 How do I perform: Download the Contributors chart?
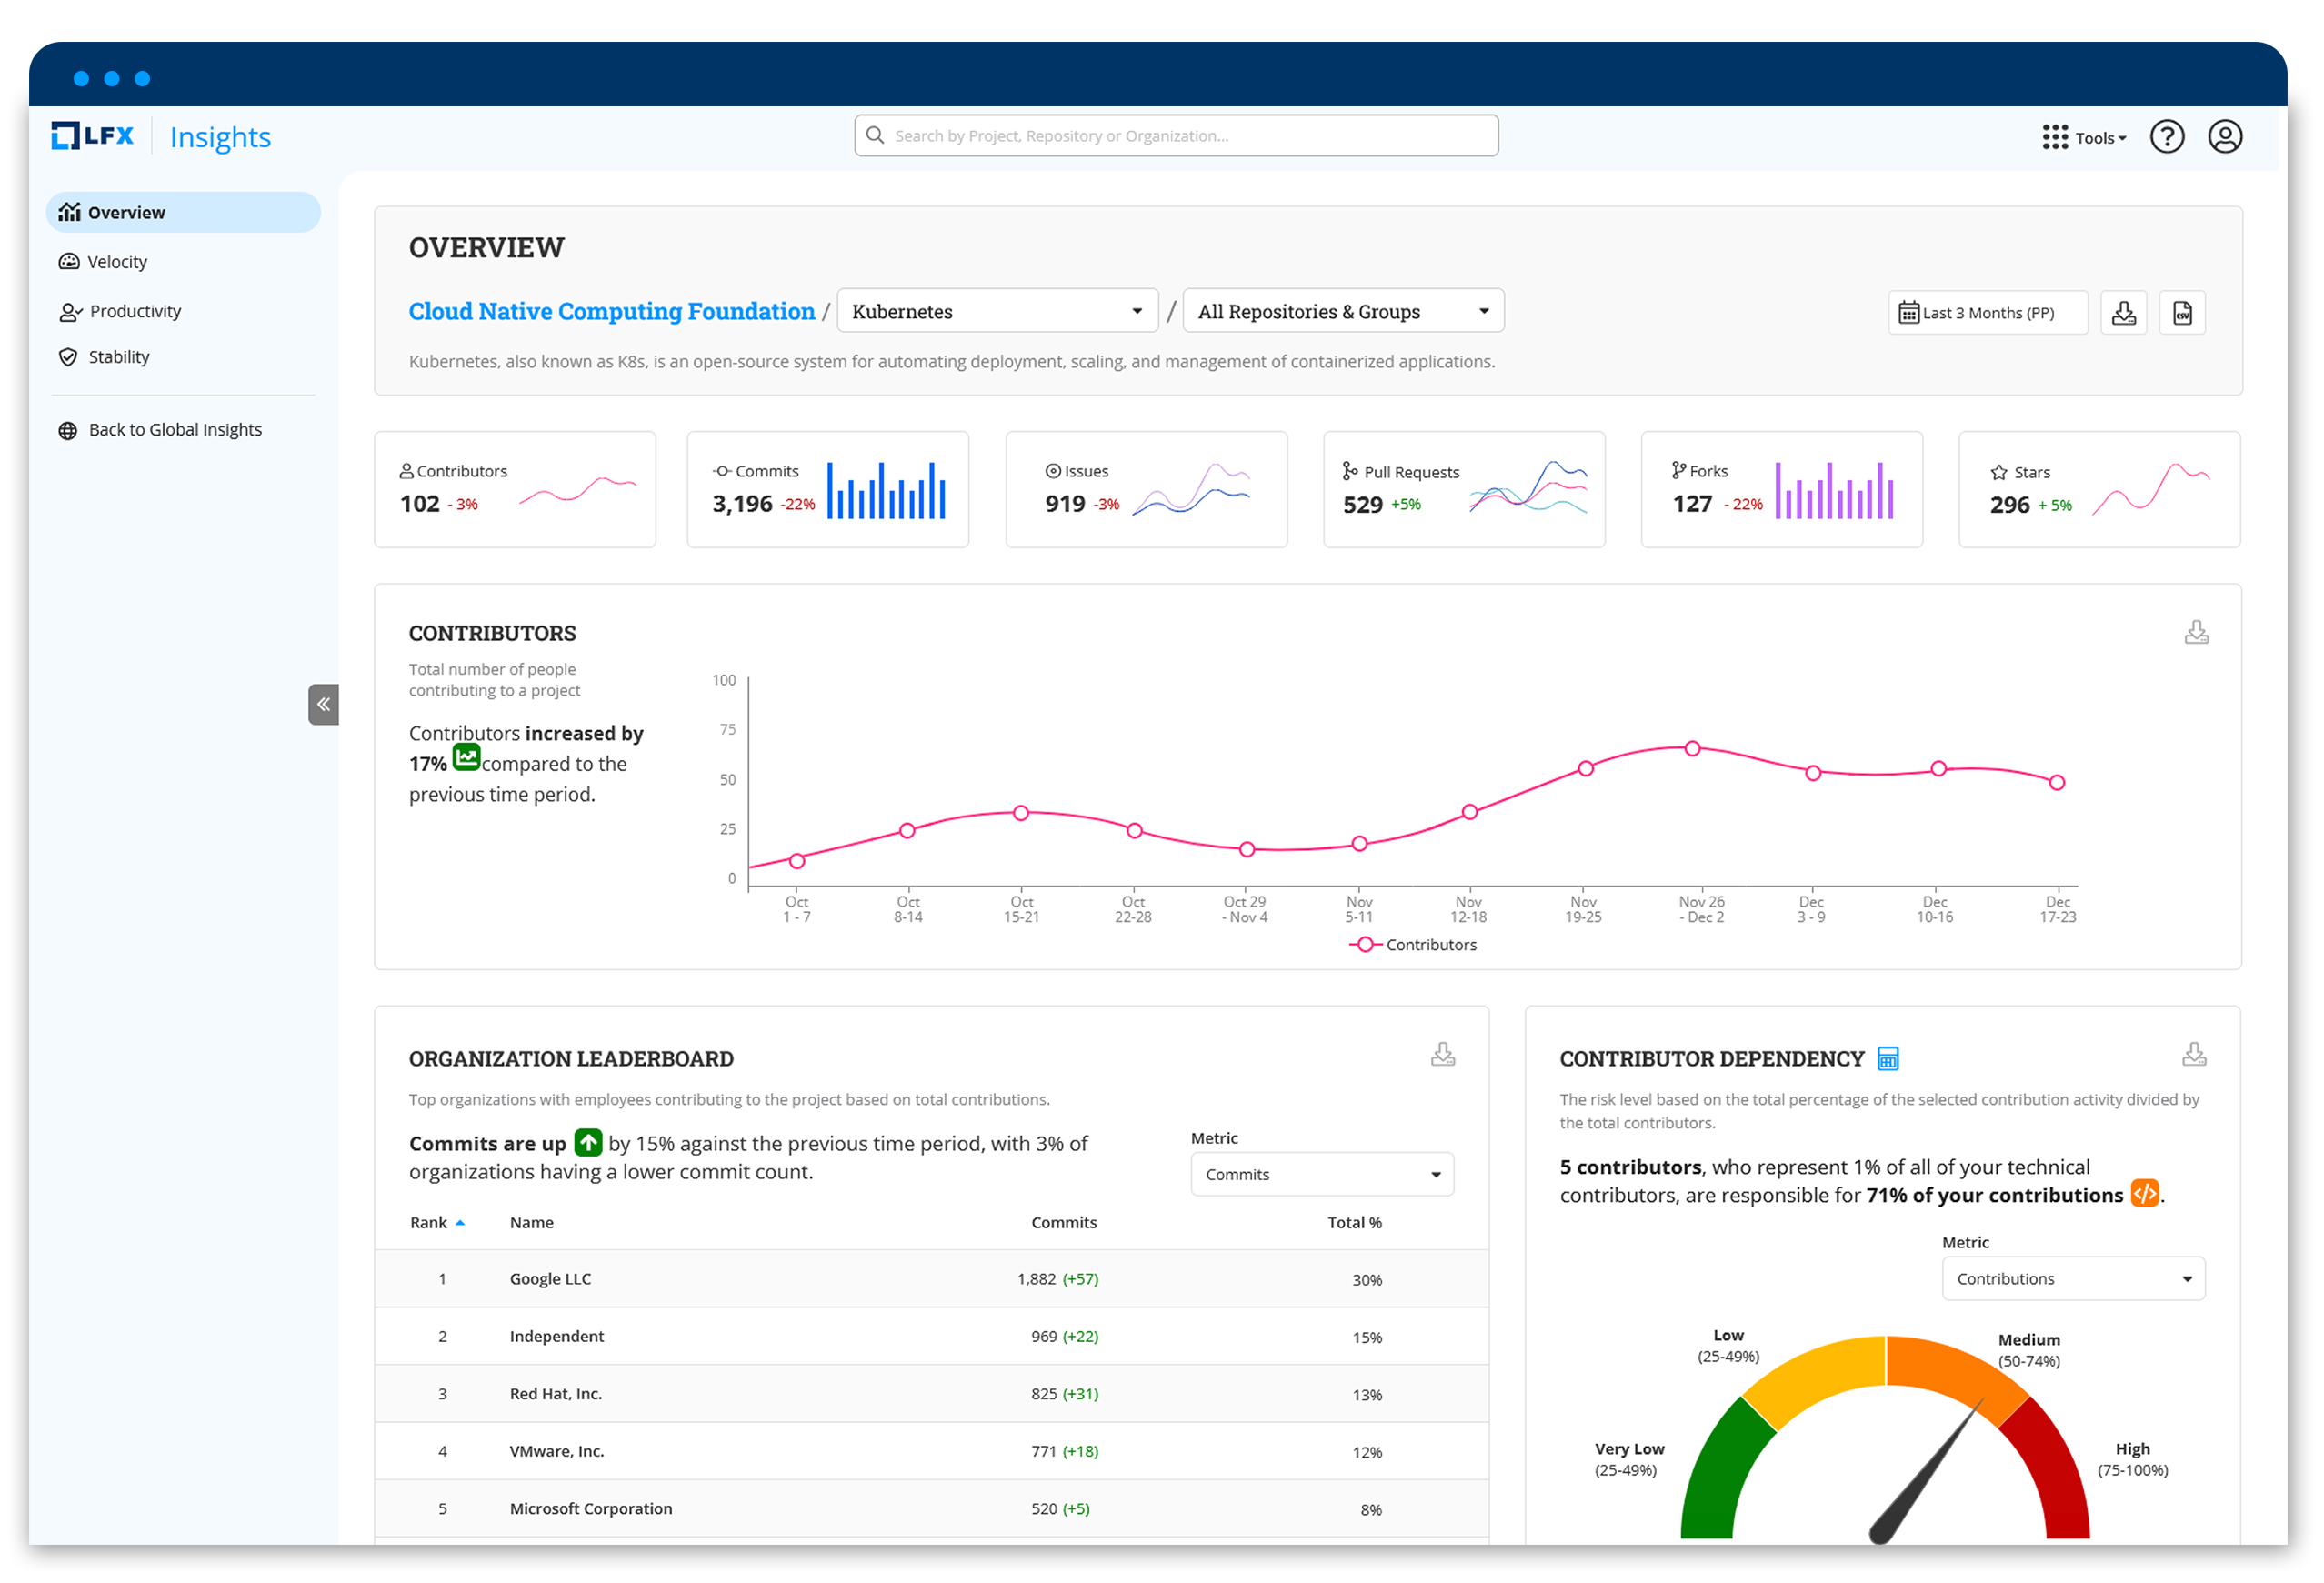point(2196,633)
